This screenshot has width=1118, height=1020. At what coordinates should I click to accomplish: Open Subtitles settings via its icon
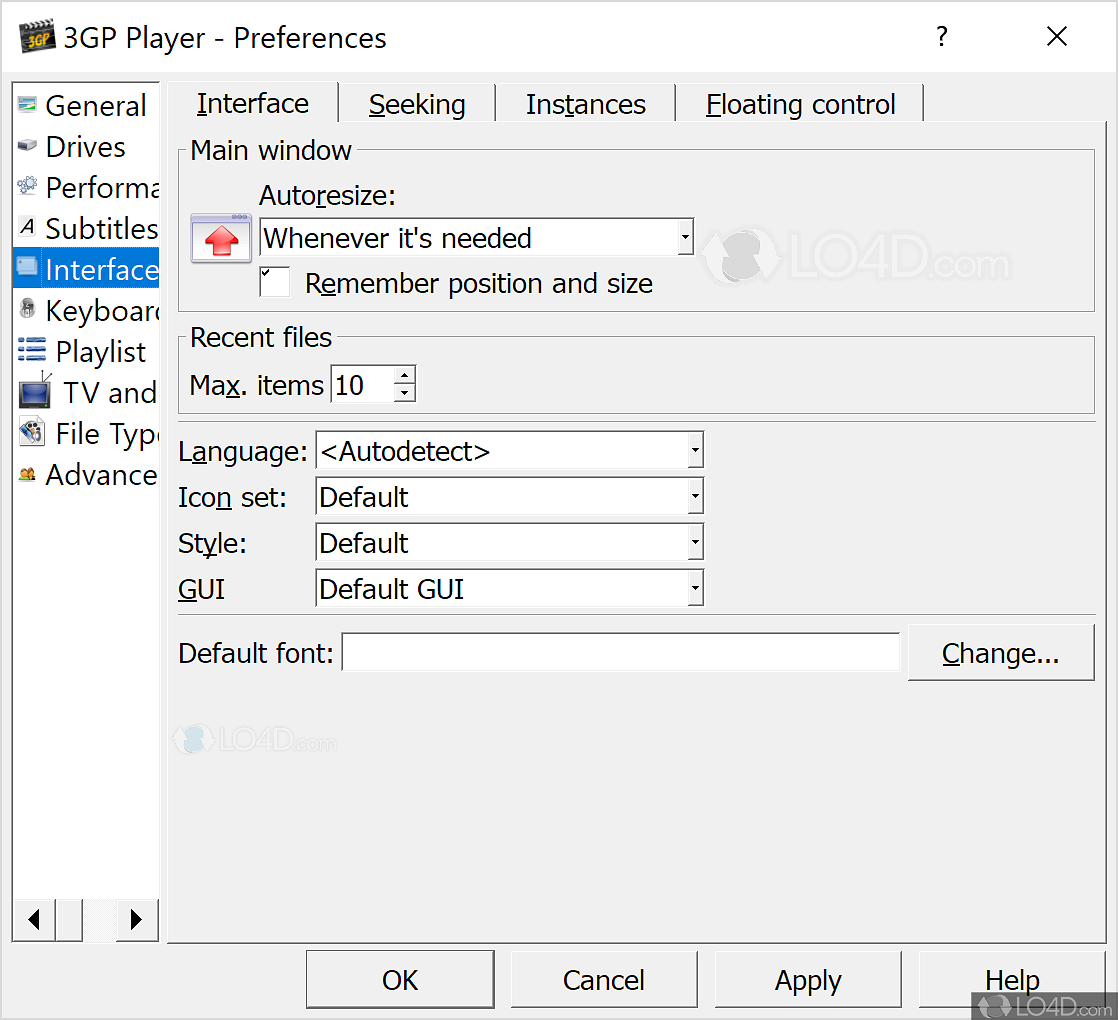27,228
